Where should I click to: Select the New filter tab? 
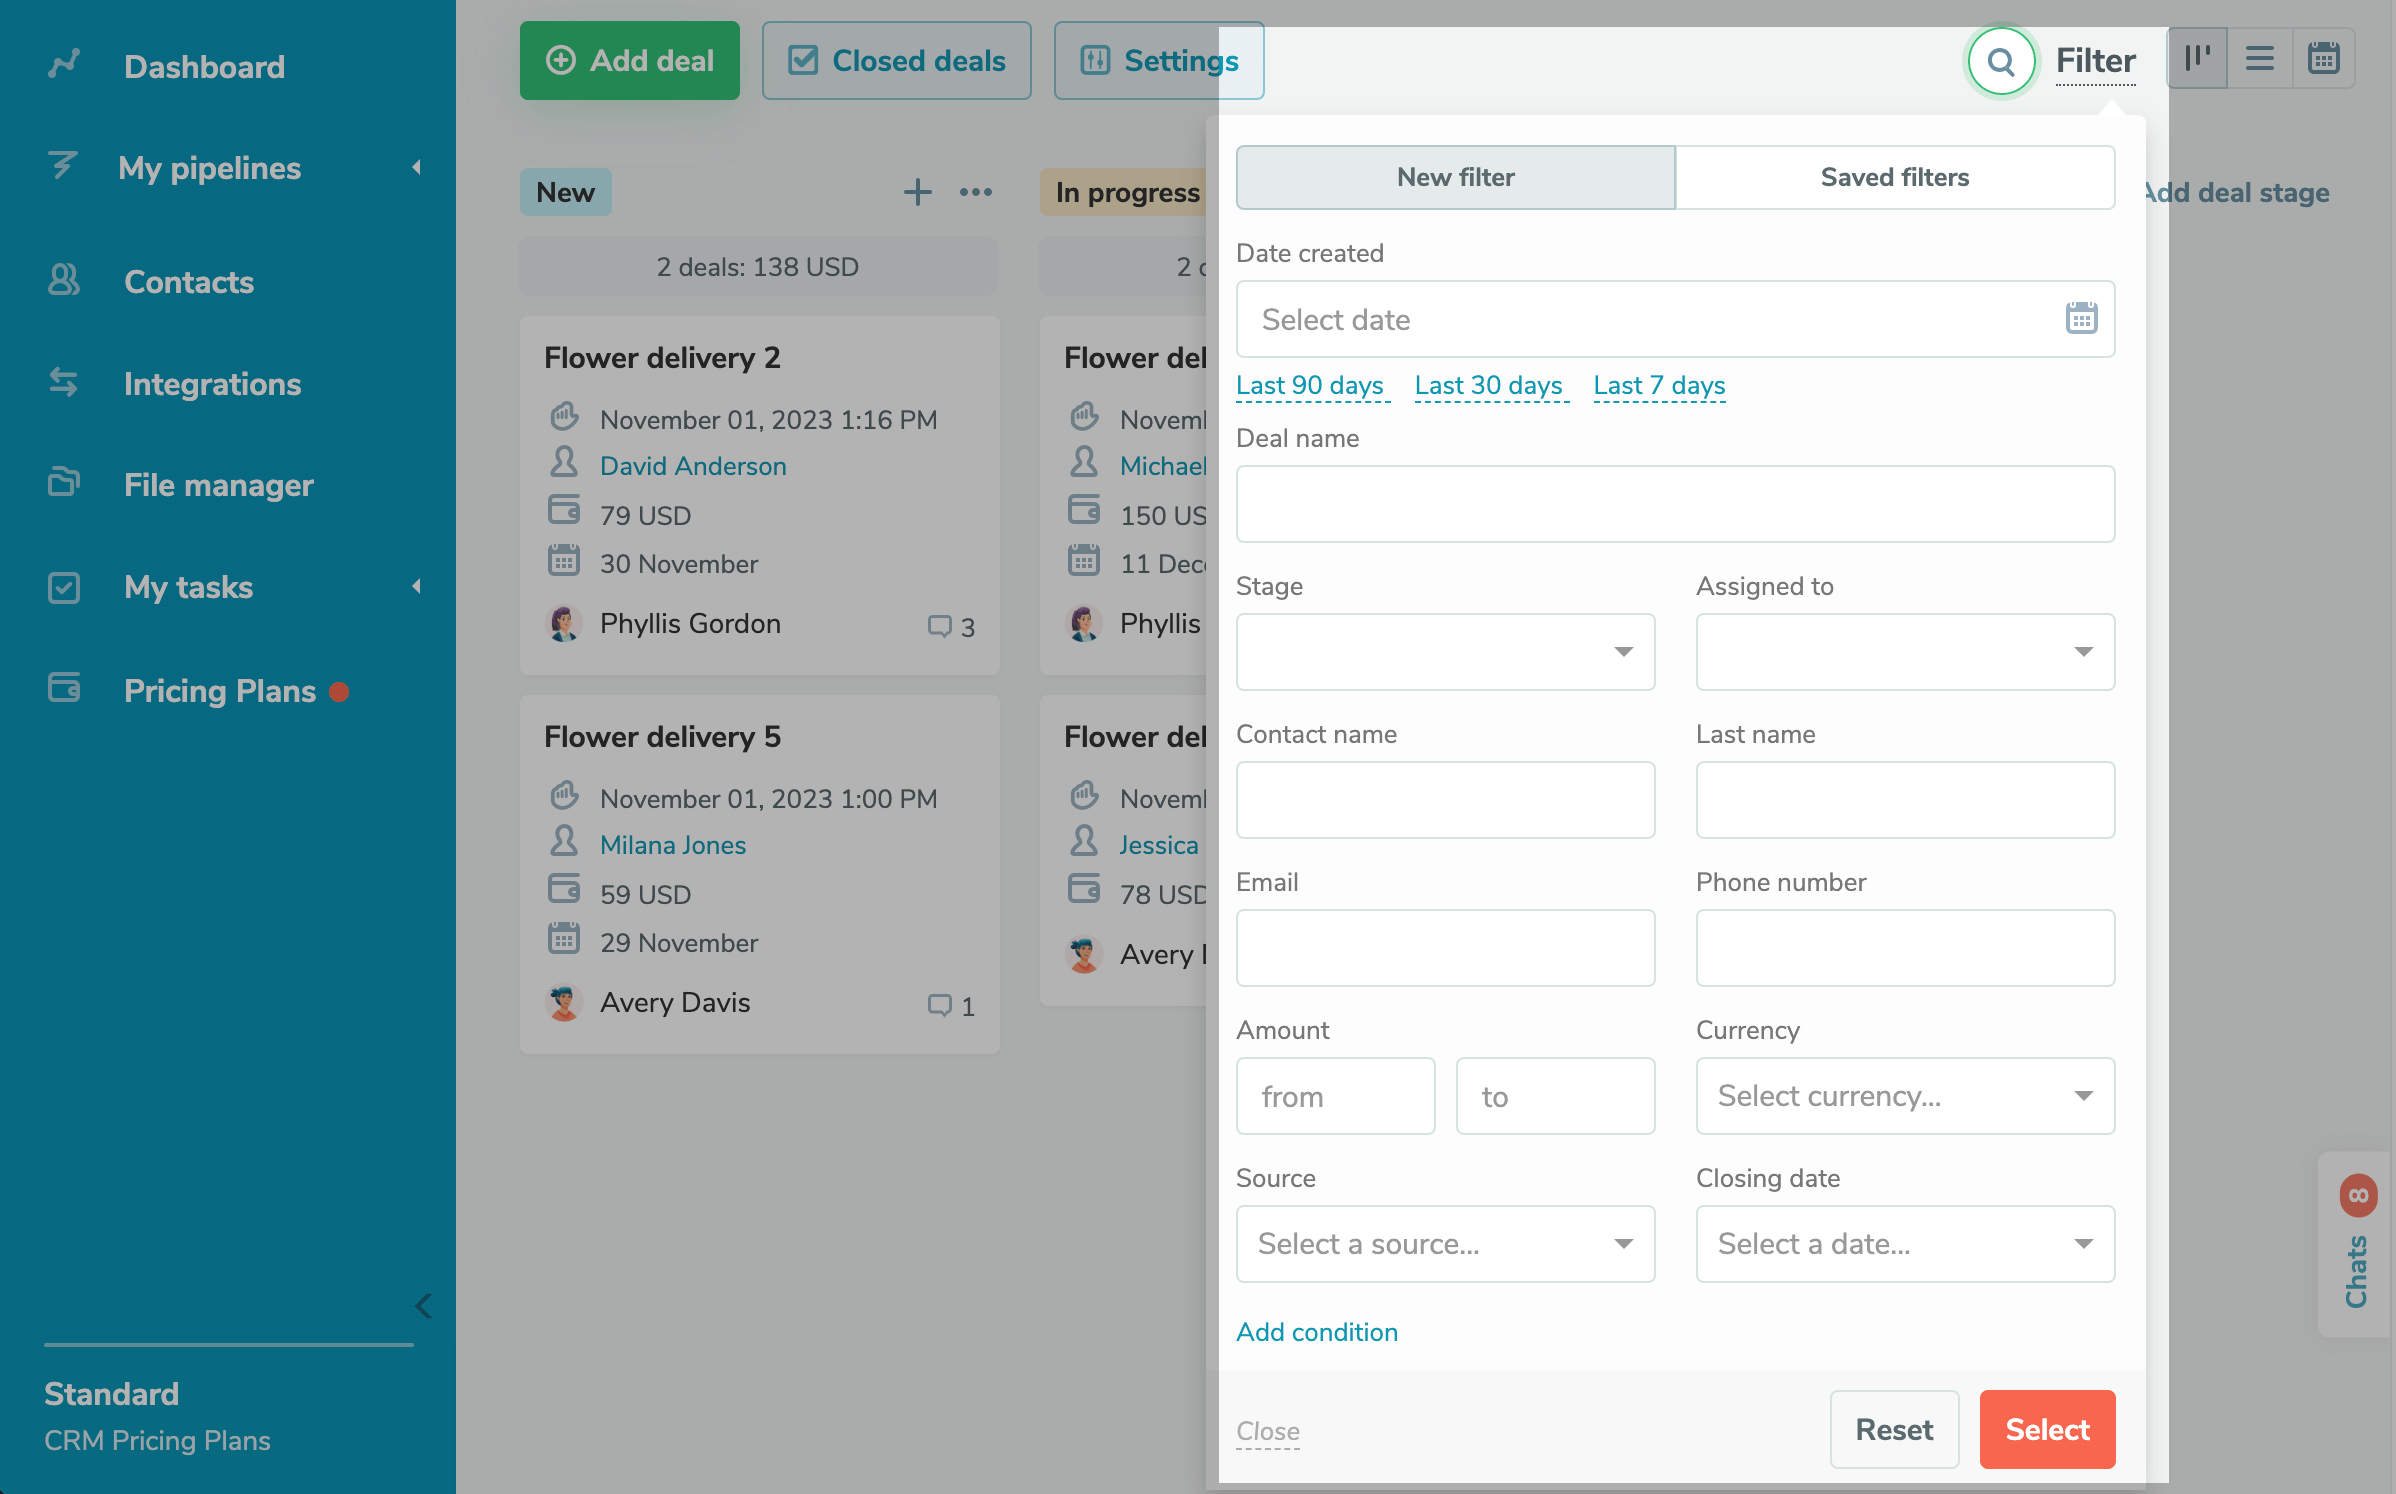pyautogui.click(x=1455, y=177)
